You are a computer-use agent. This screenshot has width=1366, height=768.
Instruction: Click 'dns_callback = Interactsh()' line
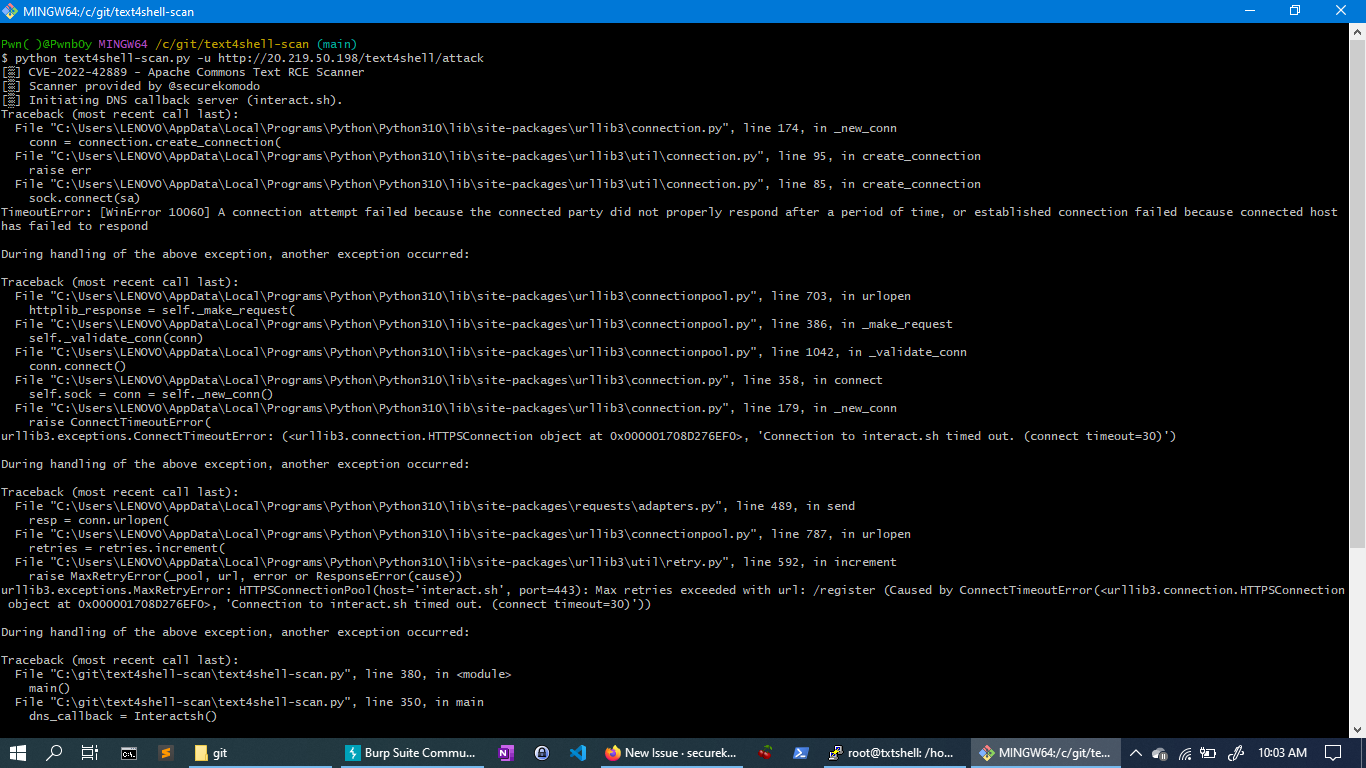coord(122,716)
